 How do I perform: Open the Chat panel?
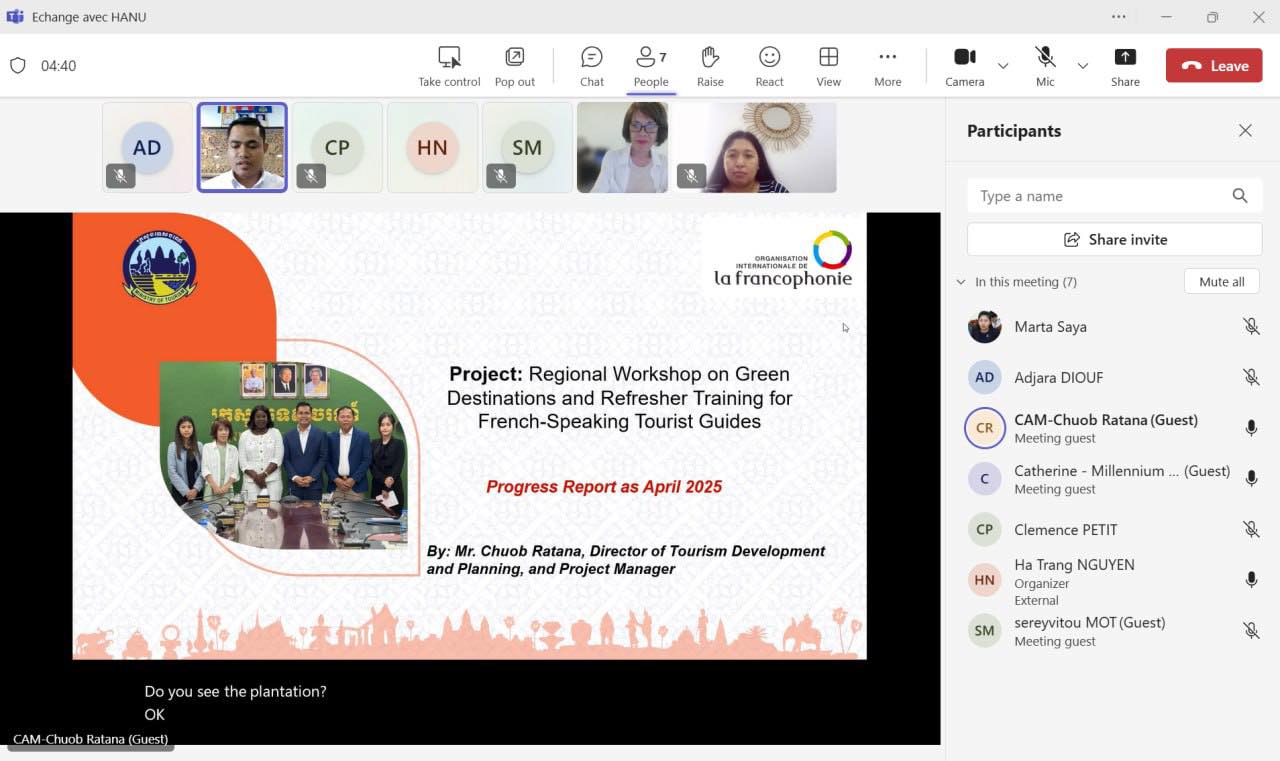(592, 66)
